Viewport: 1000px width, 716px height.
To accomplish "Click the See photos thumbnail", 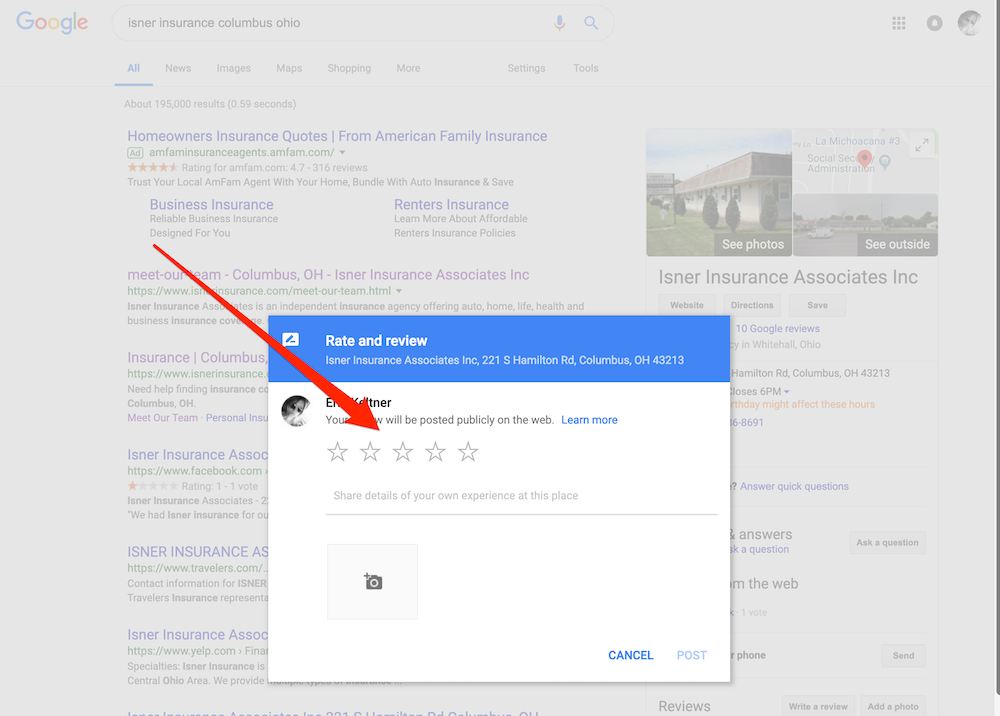I will [x=719, y=193].
